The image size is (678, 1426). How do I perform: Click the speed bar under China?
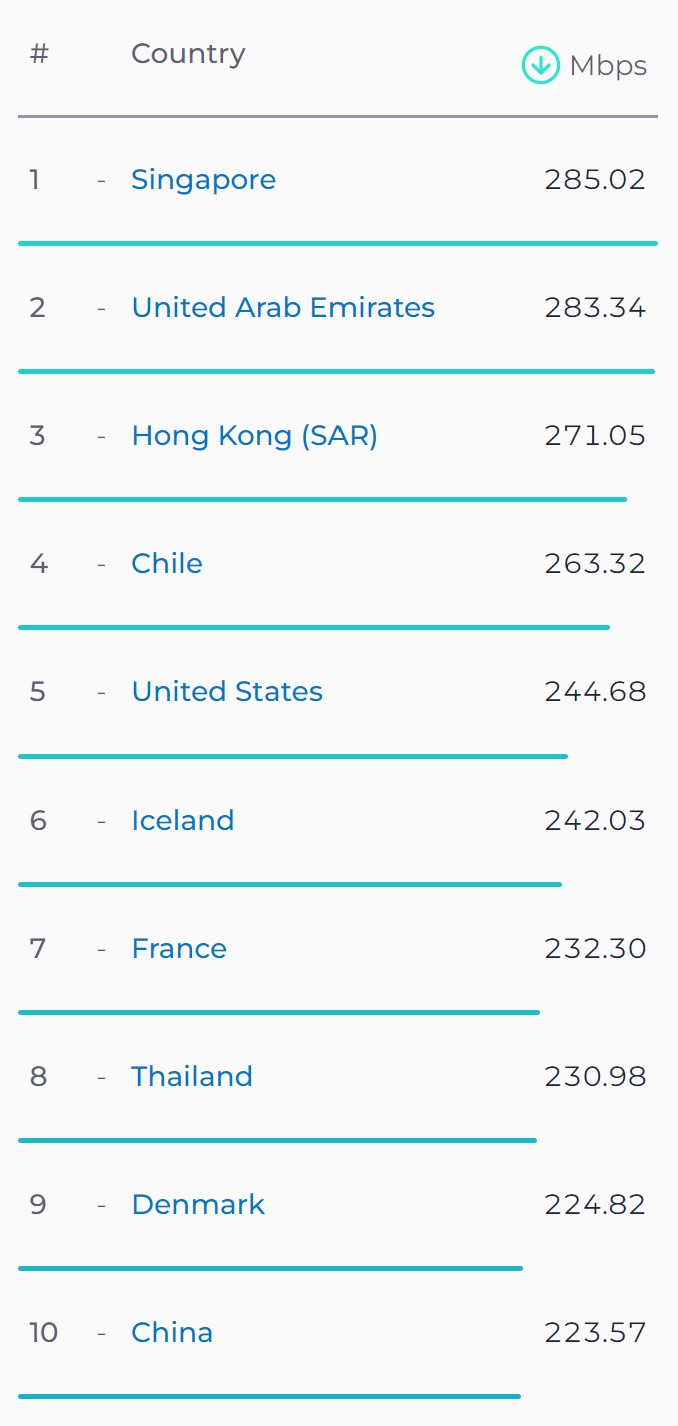coord(269,1396)
